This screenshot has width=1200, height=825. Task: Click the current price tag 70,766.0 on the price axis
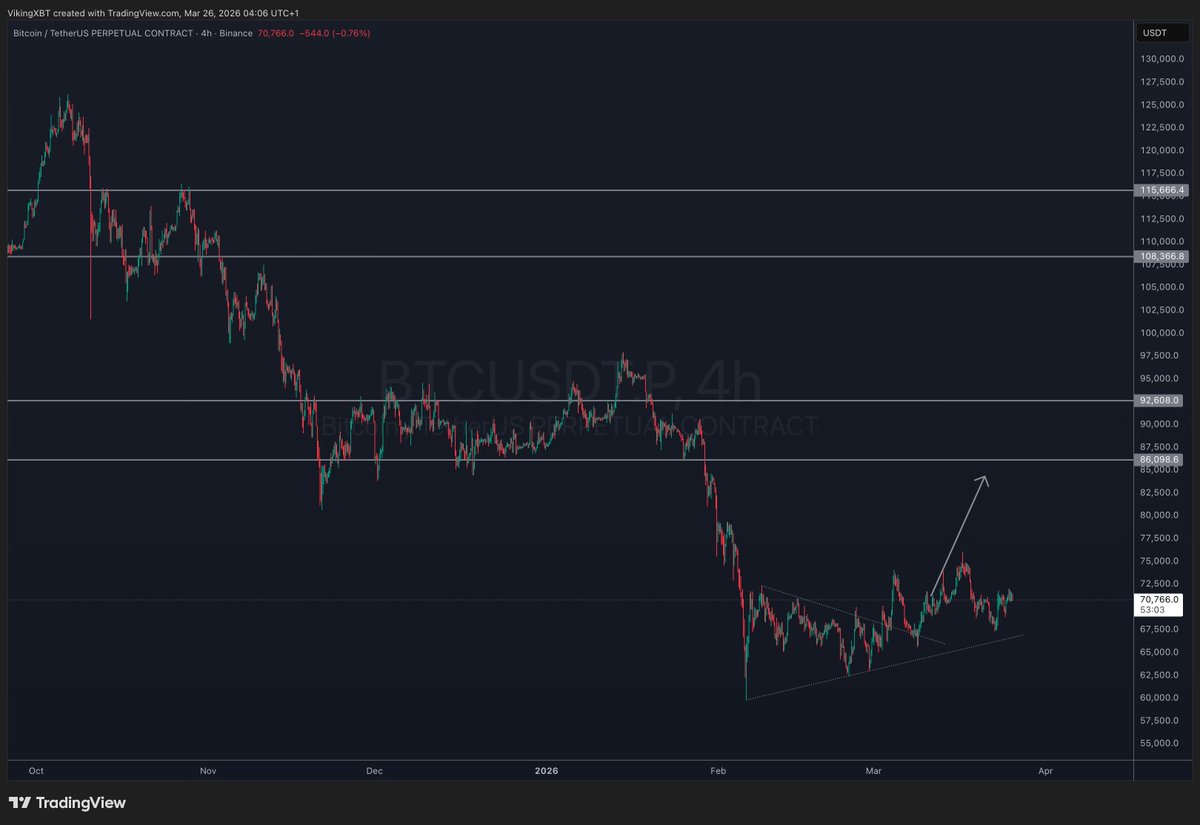tap(1160, 600)
